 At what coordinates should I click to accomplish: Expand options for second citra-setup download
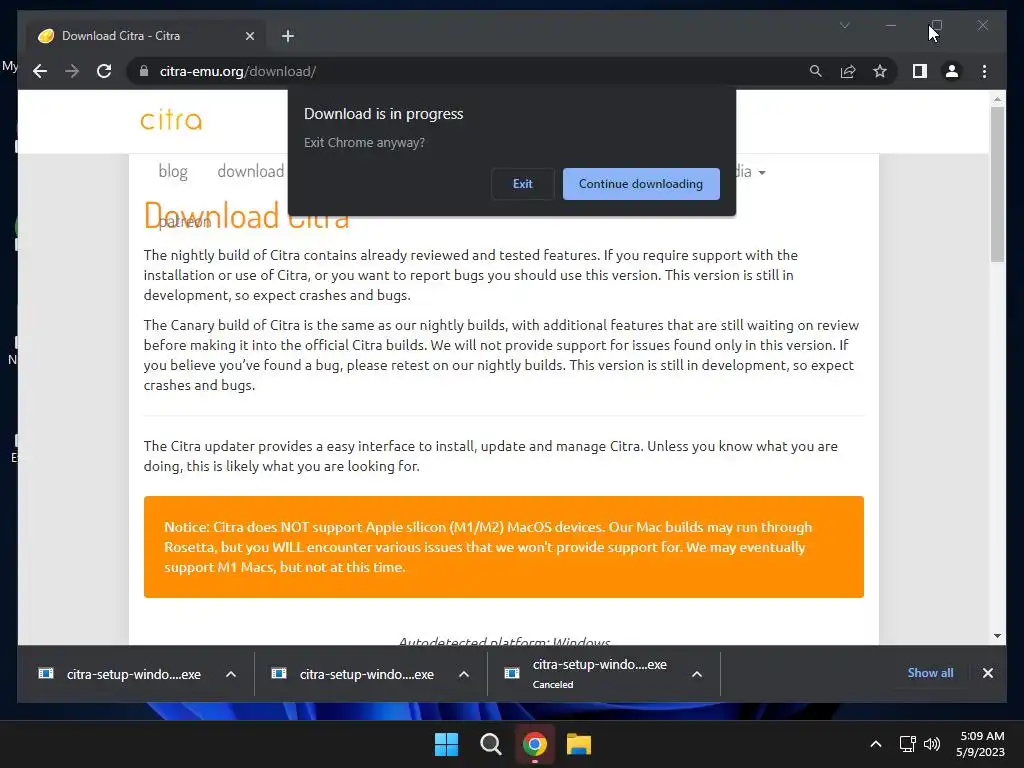(464, 674)
